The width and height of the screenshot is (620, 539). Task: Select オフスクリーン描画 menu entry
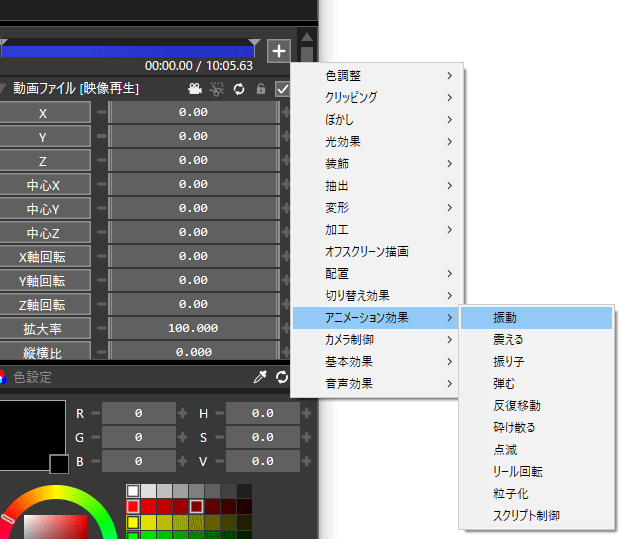tap(378, 252)
